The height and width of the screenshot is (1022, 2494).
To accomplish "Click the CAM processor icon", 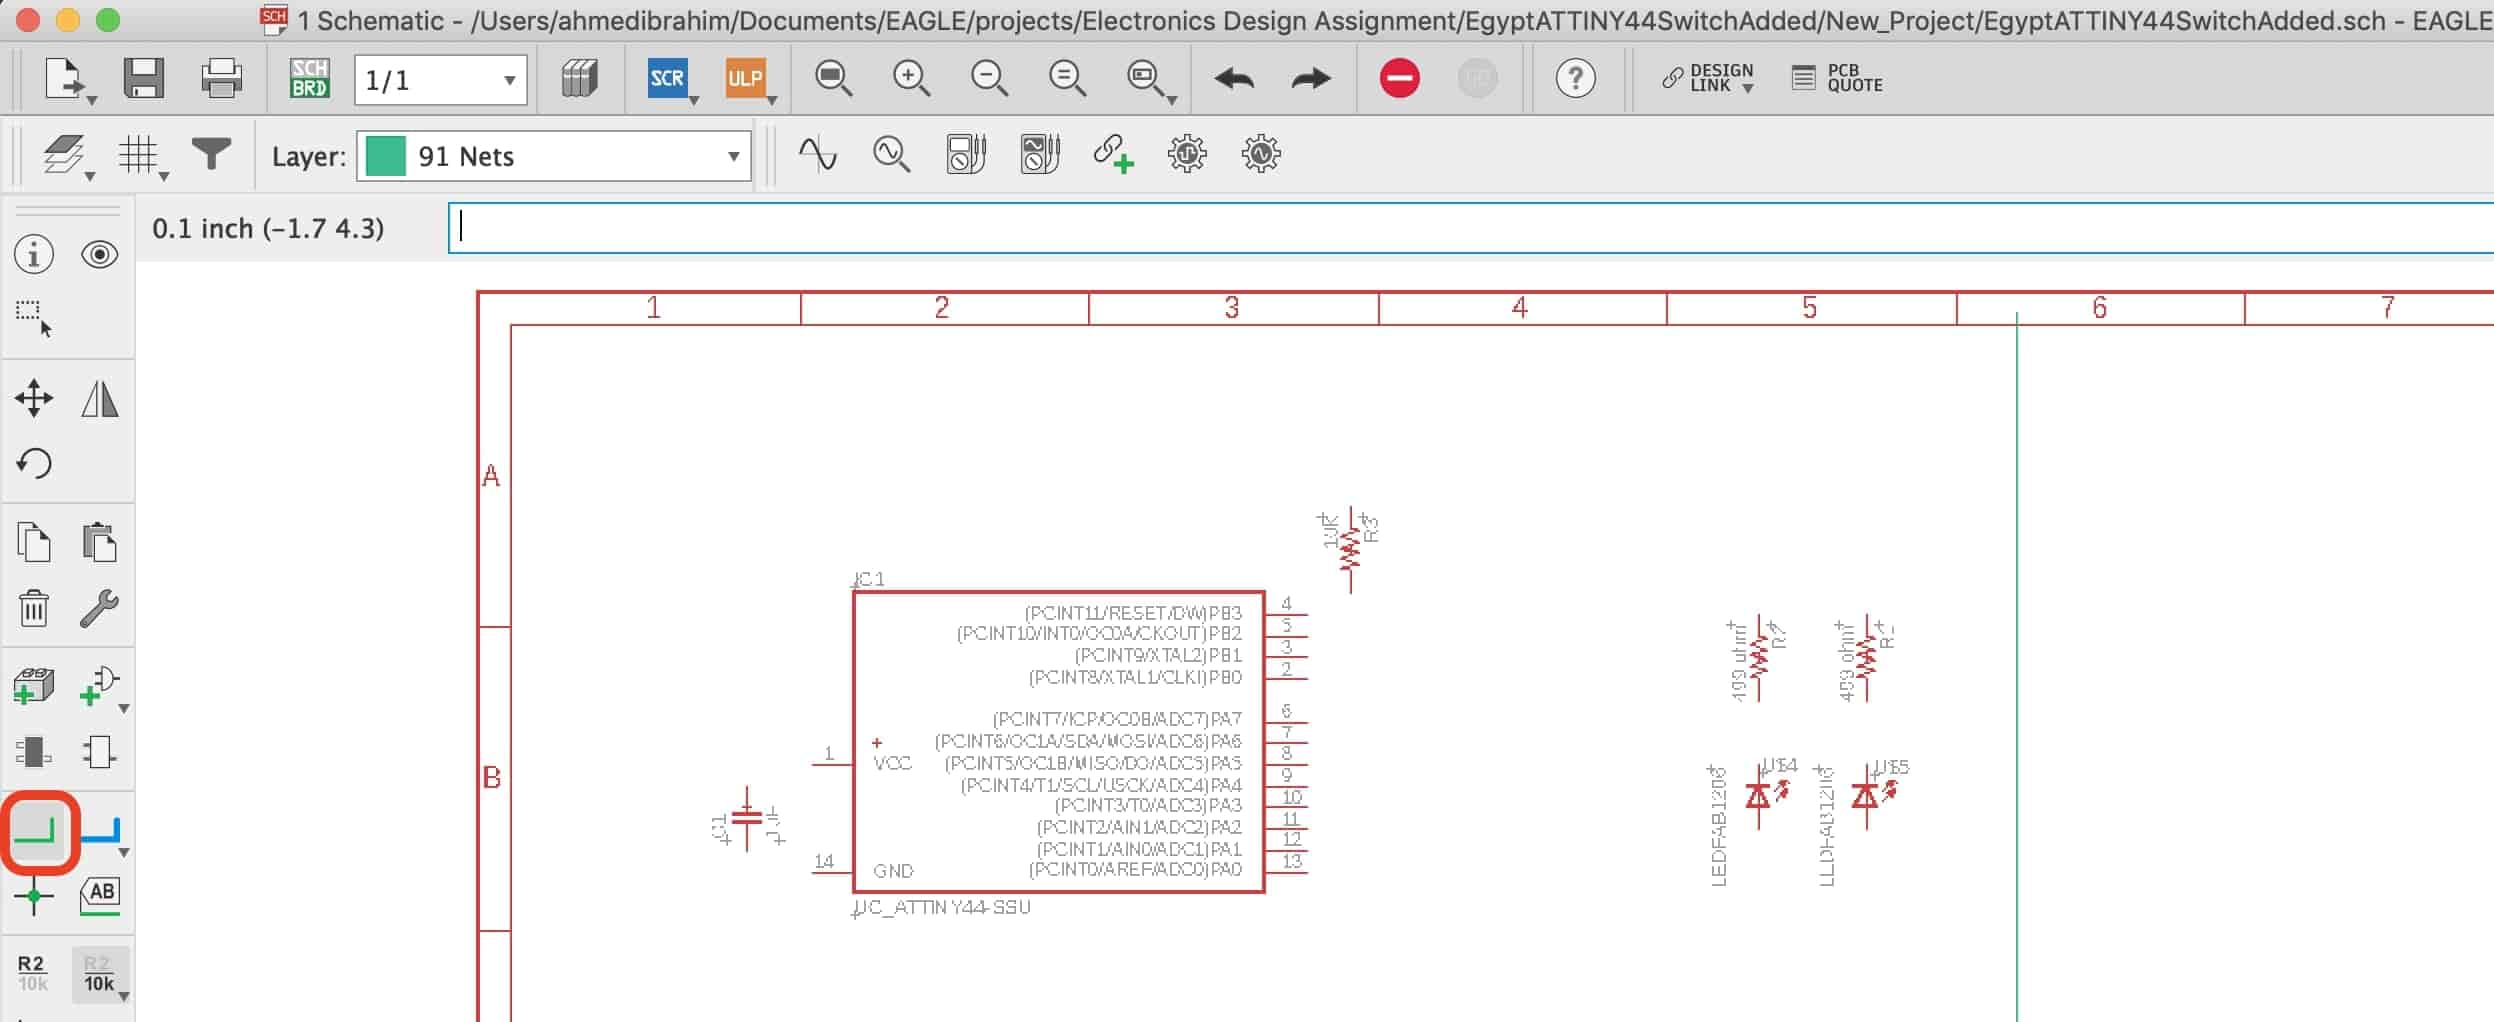I will [x=579, y=77].
